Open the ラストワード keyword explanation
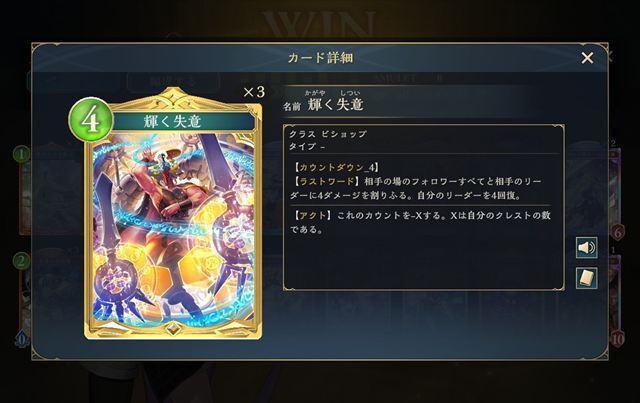The width and height of the screenshot is (640, 403). tap(326, 181)
